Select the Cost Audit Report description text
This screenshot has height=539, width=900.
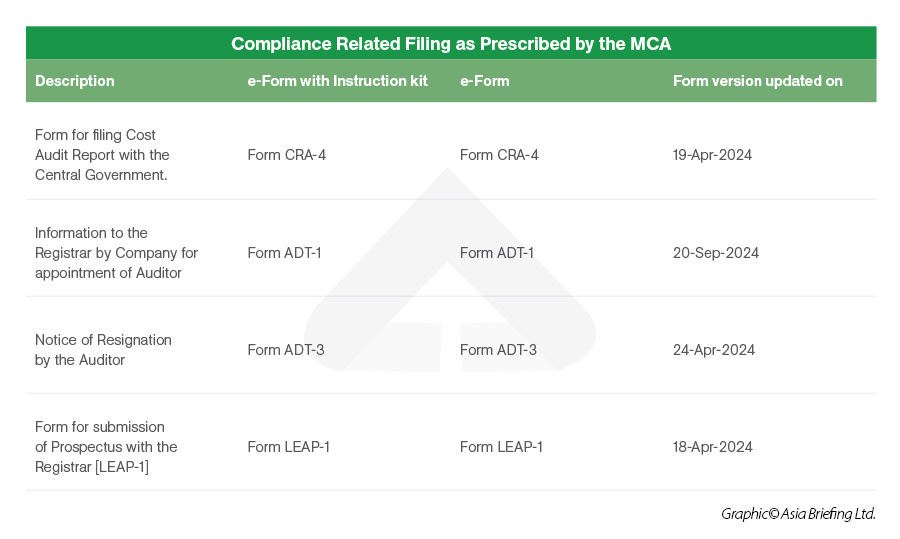(x=102, y=155)
